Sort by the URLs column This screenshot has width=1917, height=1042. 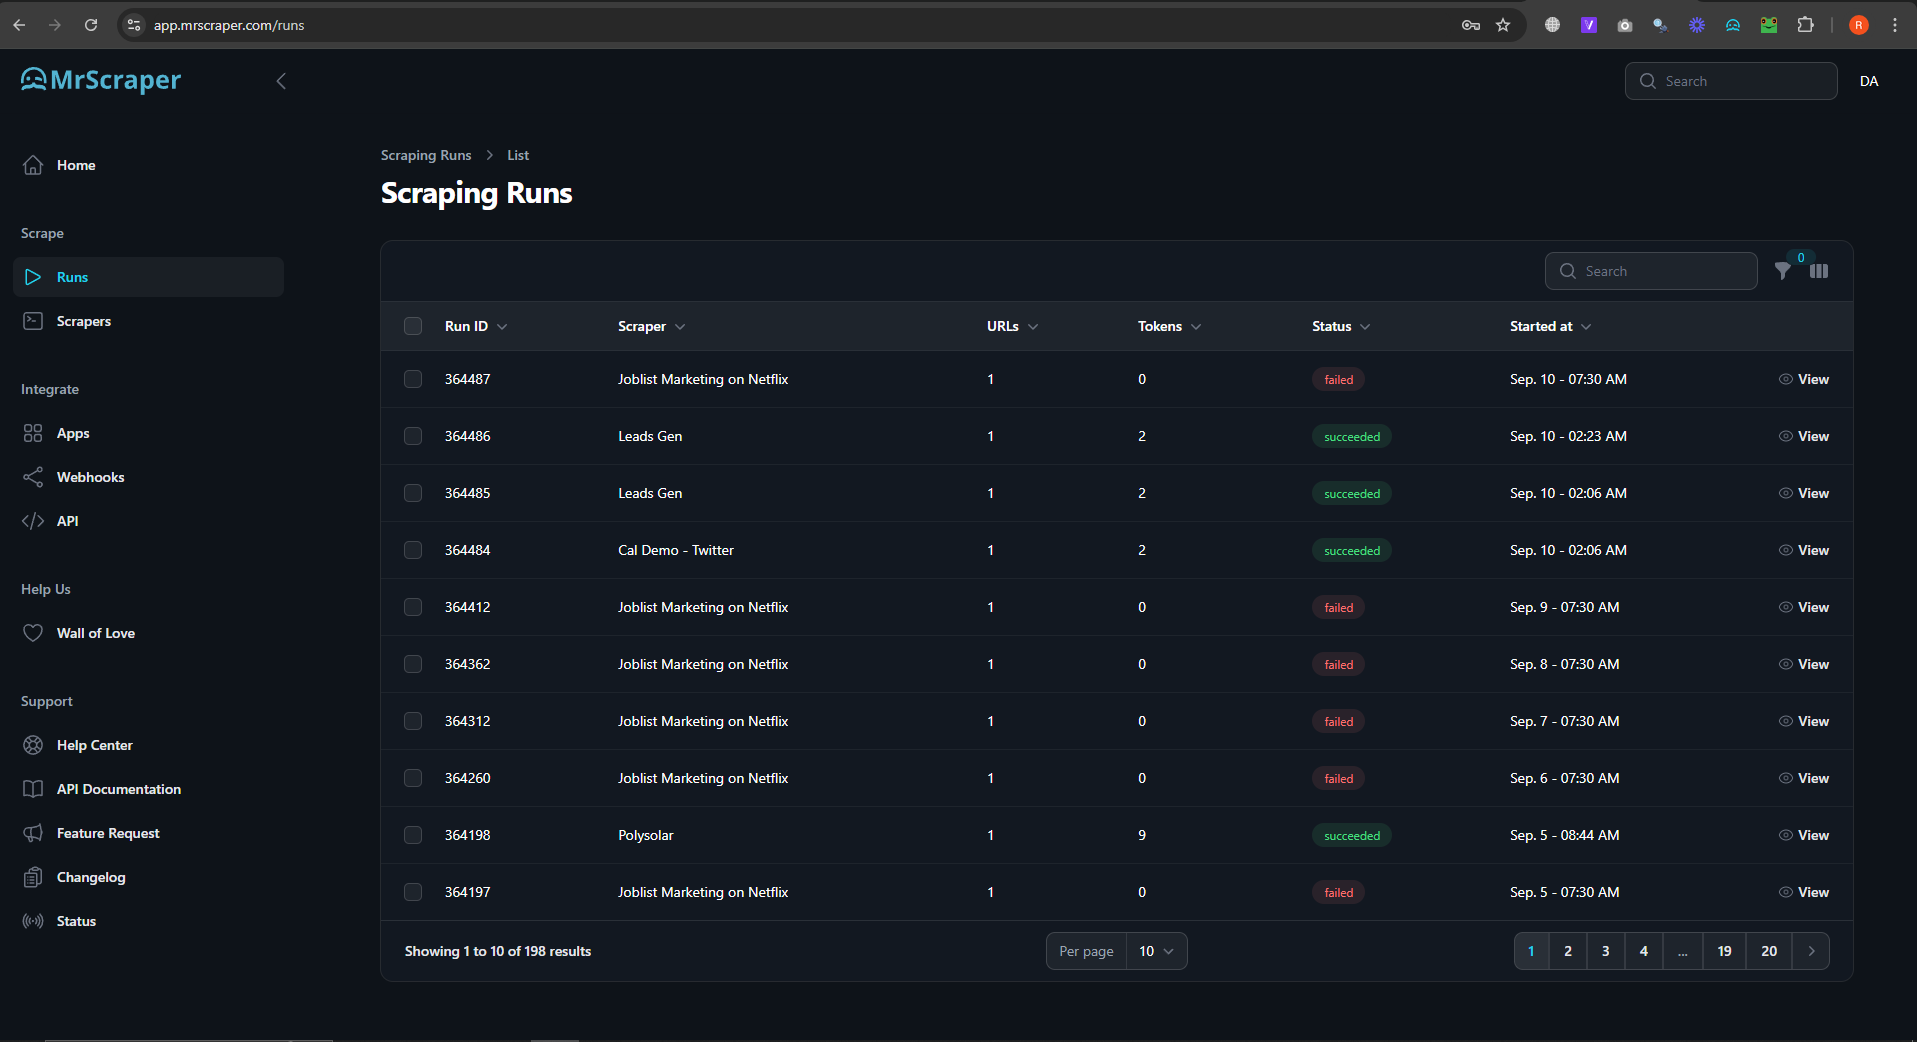coord(1012,326)
